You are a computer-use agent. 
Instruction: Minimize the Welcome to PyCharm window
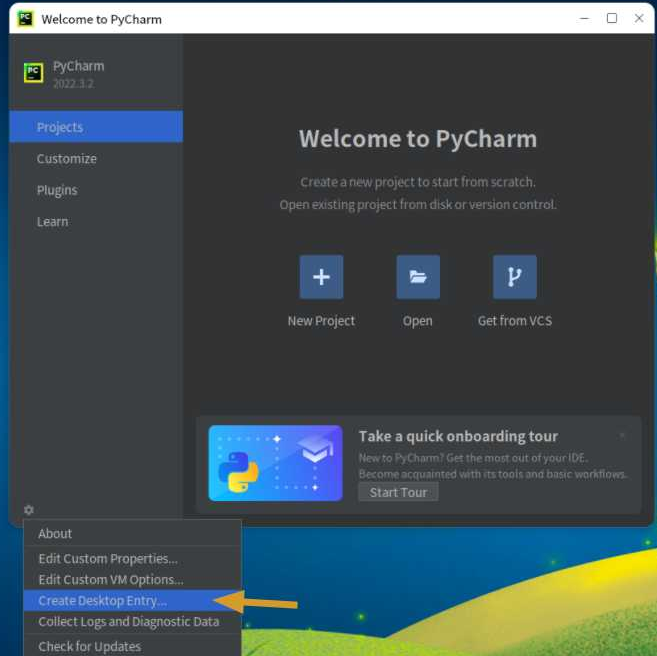pyautogui.click(x=585, y=18)
